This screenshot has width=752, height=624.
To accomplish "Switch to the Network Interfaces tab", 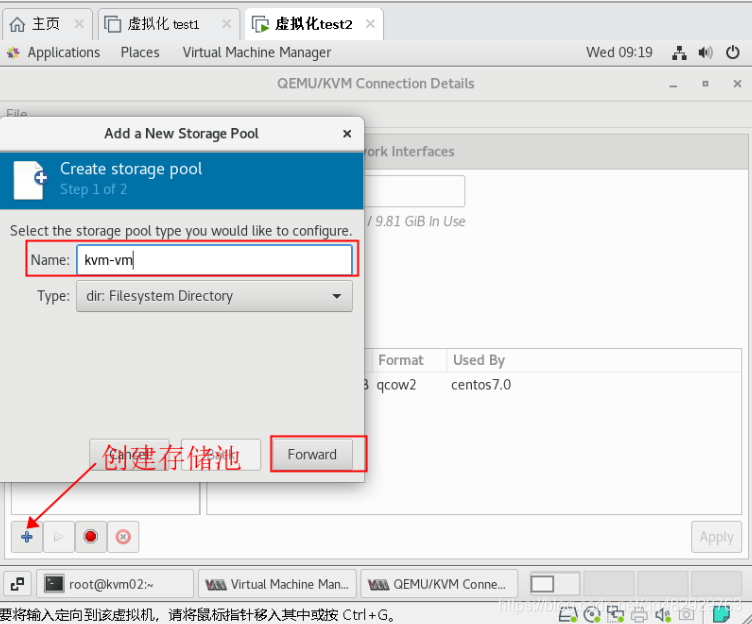I will click(x=409, y=152).
